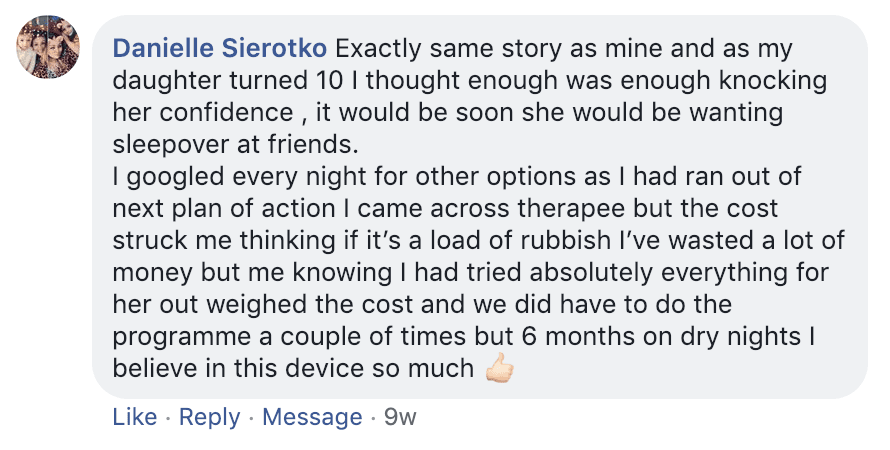Open Danielle Sierotko's profile name link
The image size is (890, 450).
(221, 48)
